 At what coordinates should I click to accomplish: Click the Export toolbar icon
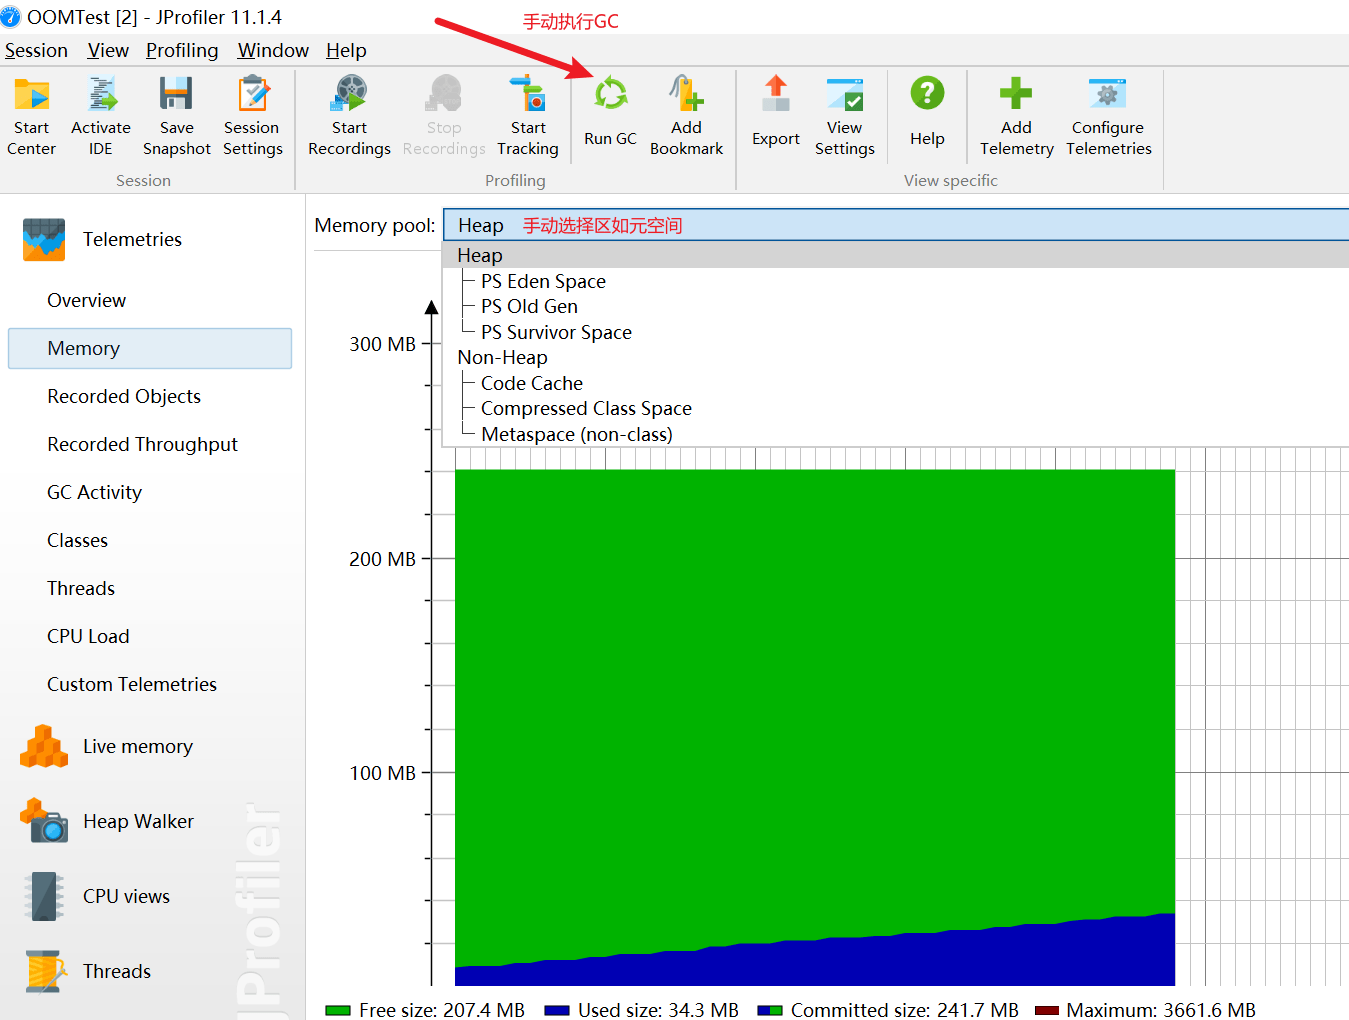point(776,96)
